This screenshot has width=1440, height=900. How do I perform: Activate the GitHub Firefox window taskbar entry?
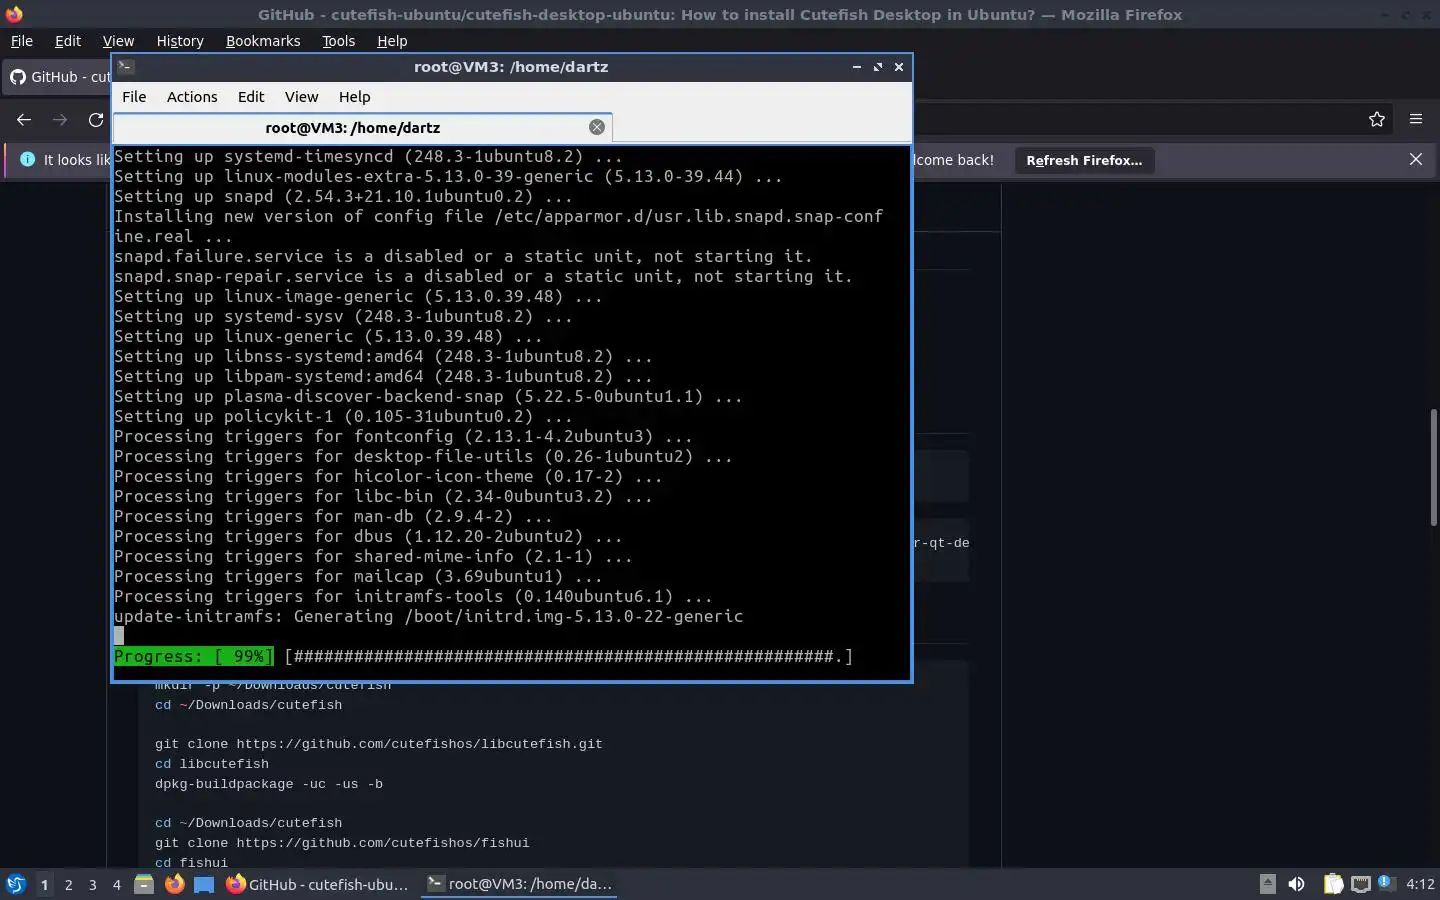point(318,884)
